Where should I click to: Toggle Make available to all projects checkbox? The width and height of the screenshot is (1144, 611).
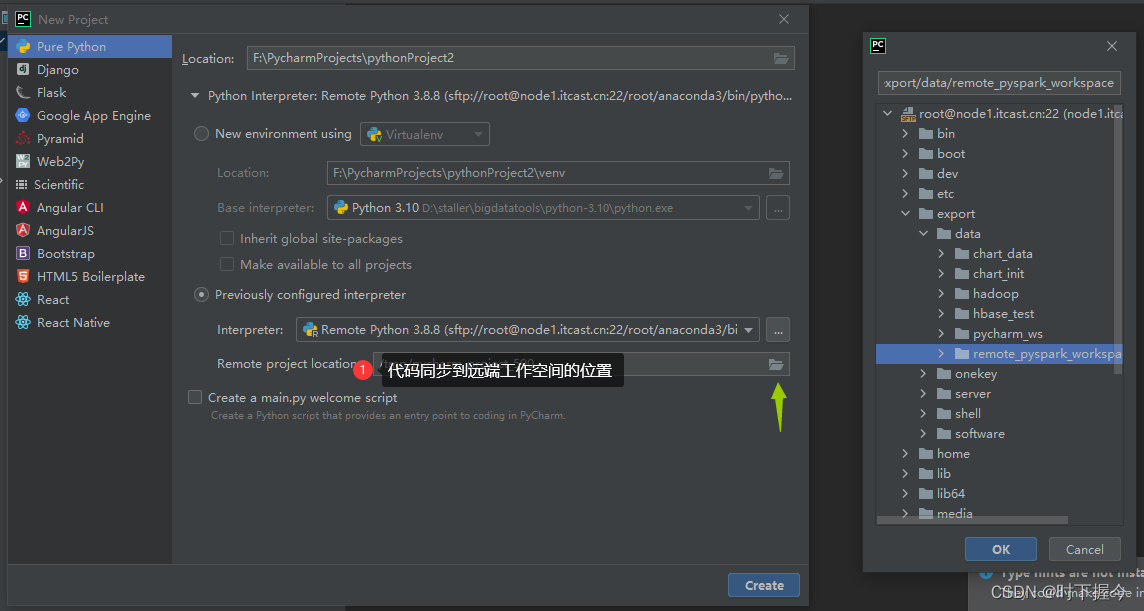[x=227, y=264]
